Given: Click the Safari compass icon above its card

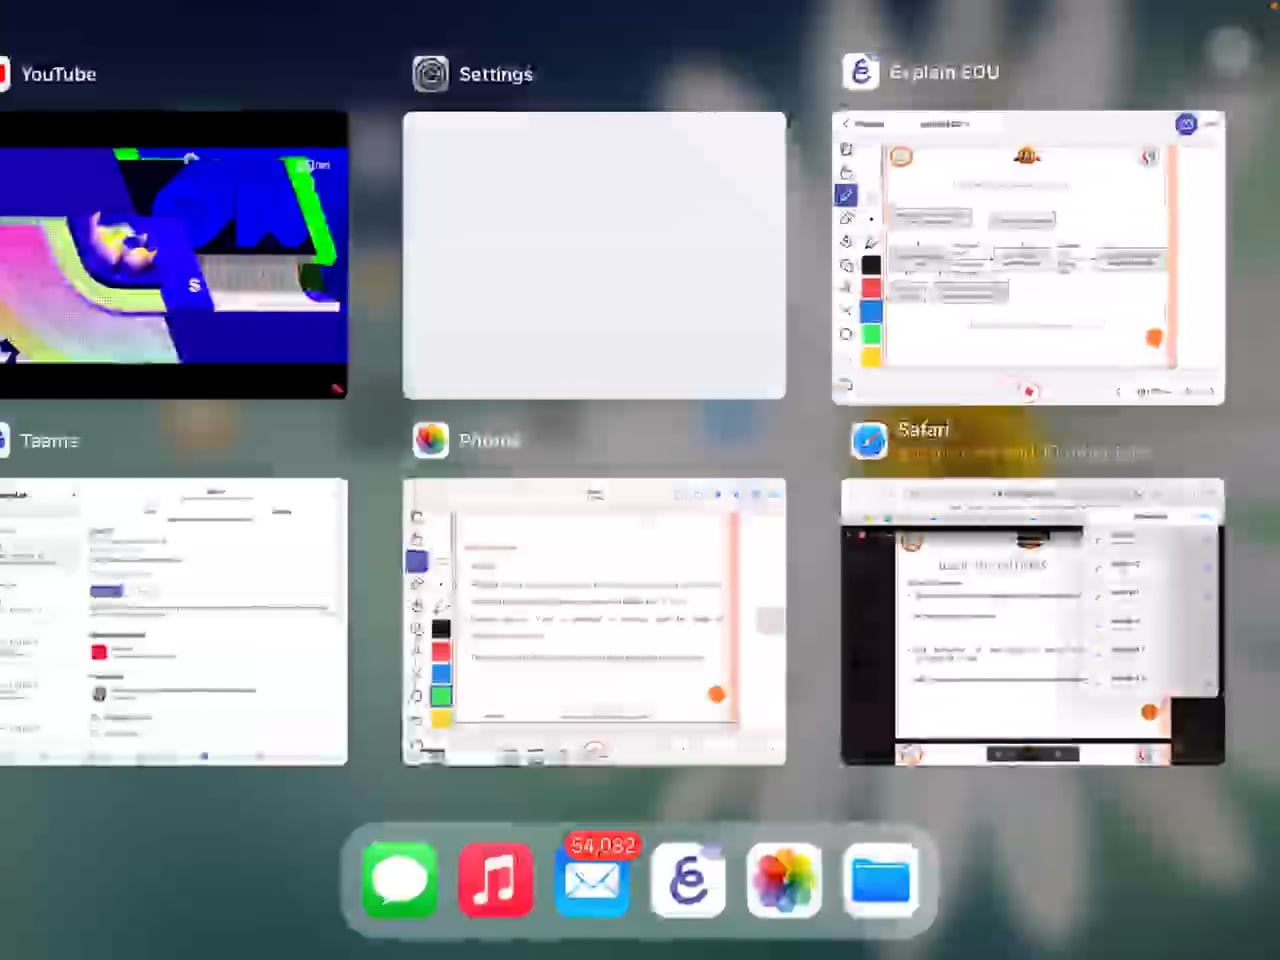Looking at the screenshot, I should pos(869,440).
